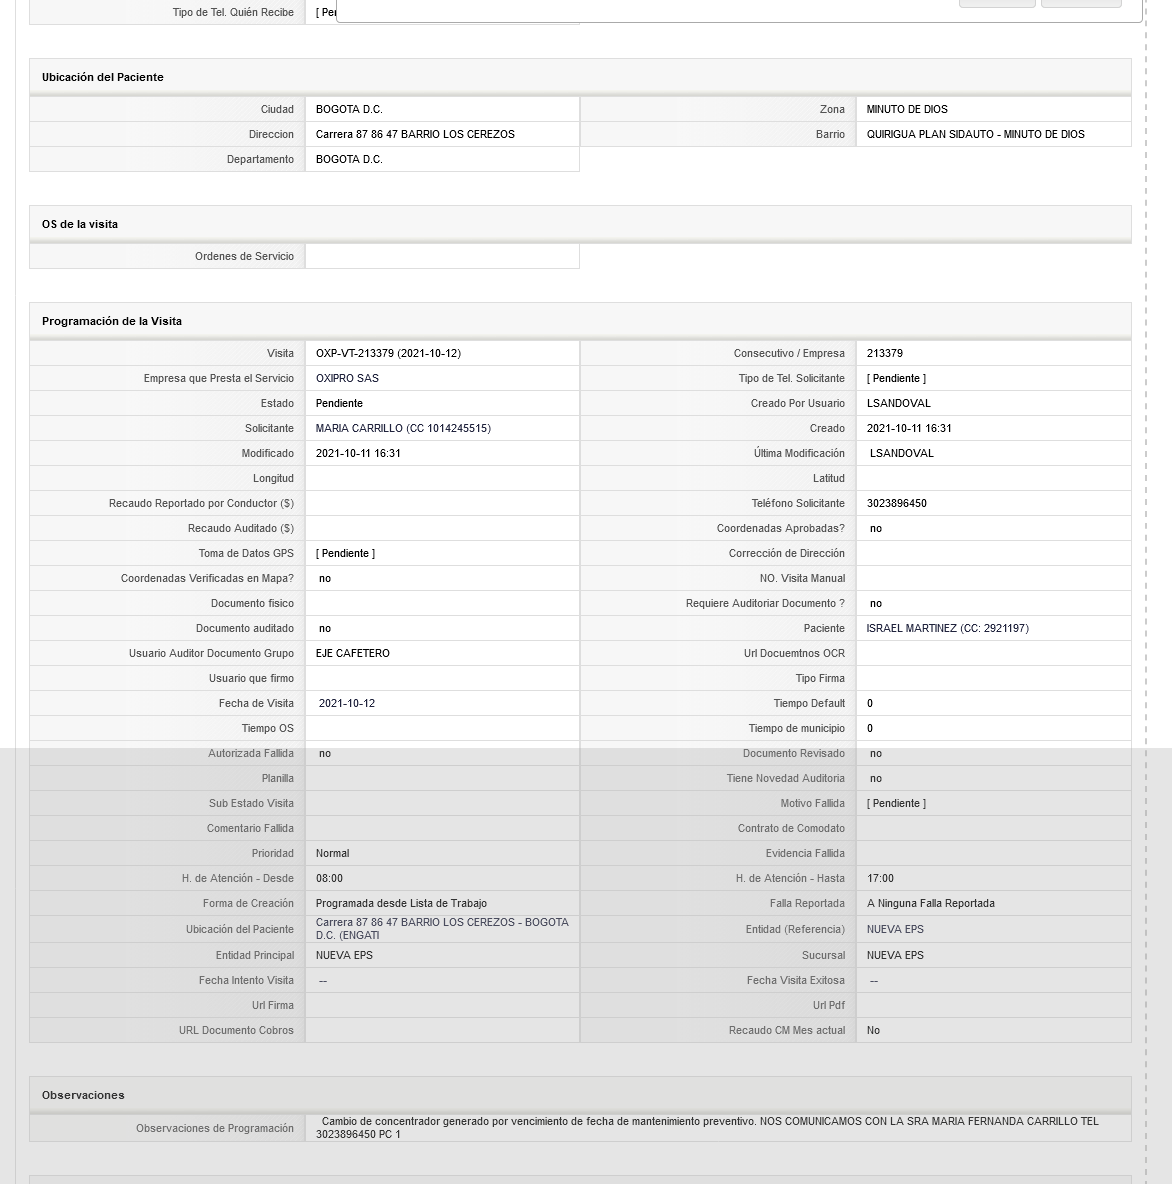Click the Empresa que Presta el Servicio label

[218, 378]
